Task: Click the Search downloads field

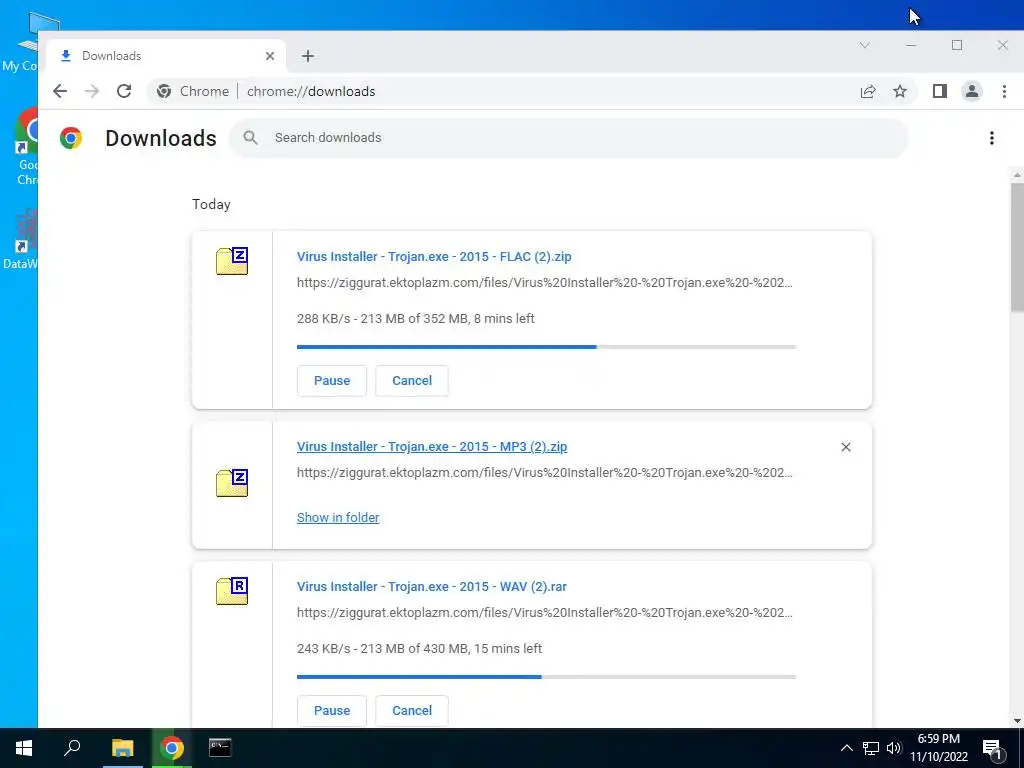Action: click(568, 138)
